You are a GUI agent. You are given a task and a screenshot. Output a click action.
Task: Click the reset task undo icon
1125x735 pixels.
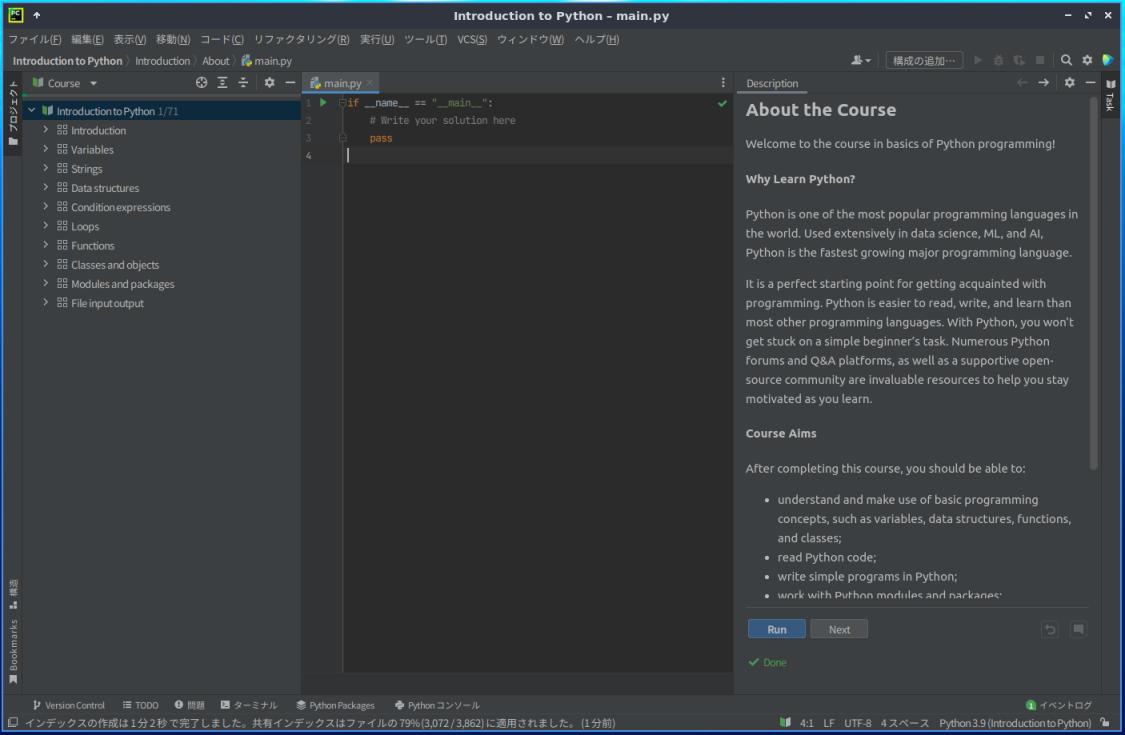(1050, 629)
